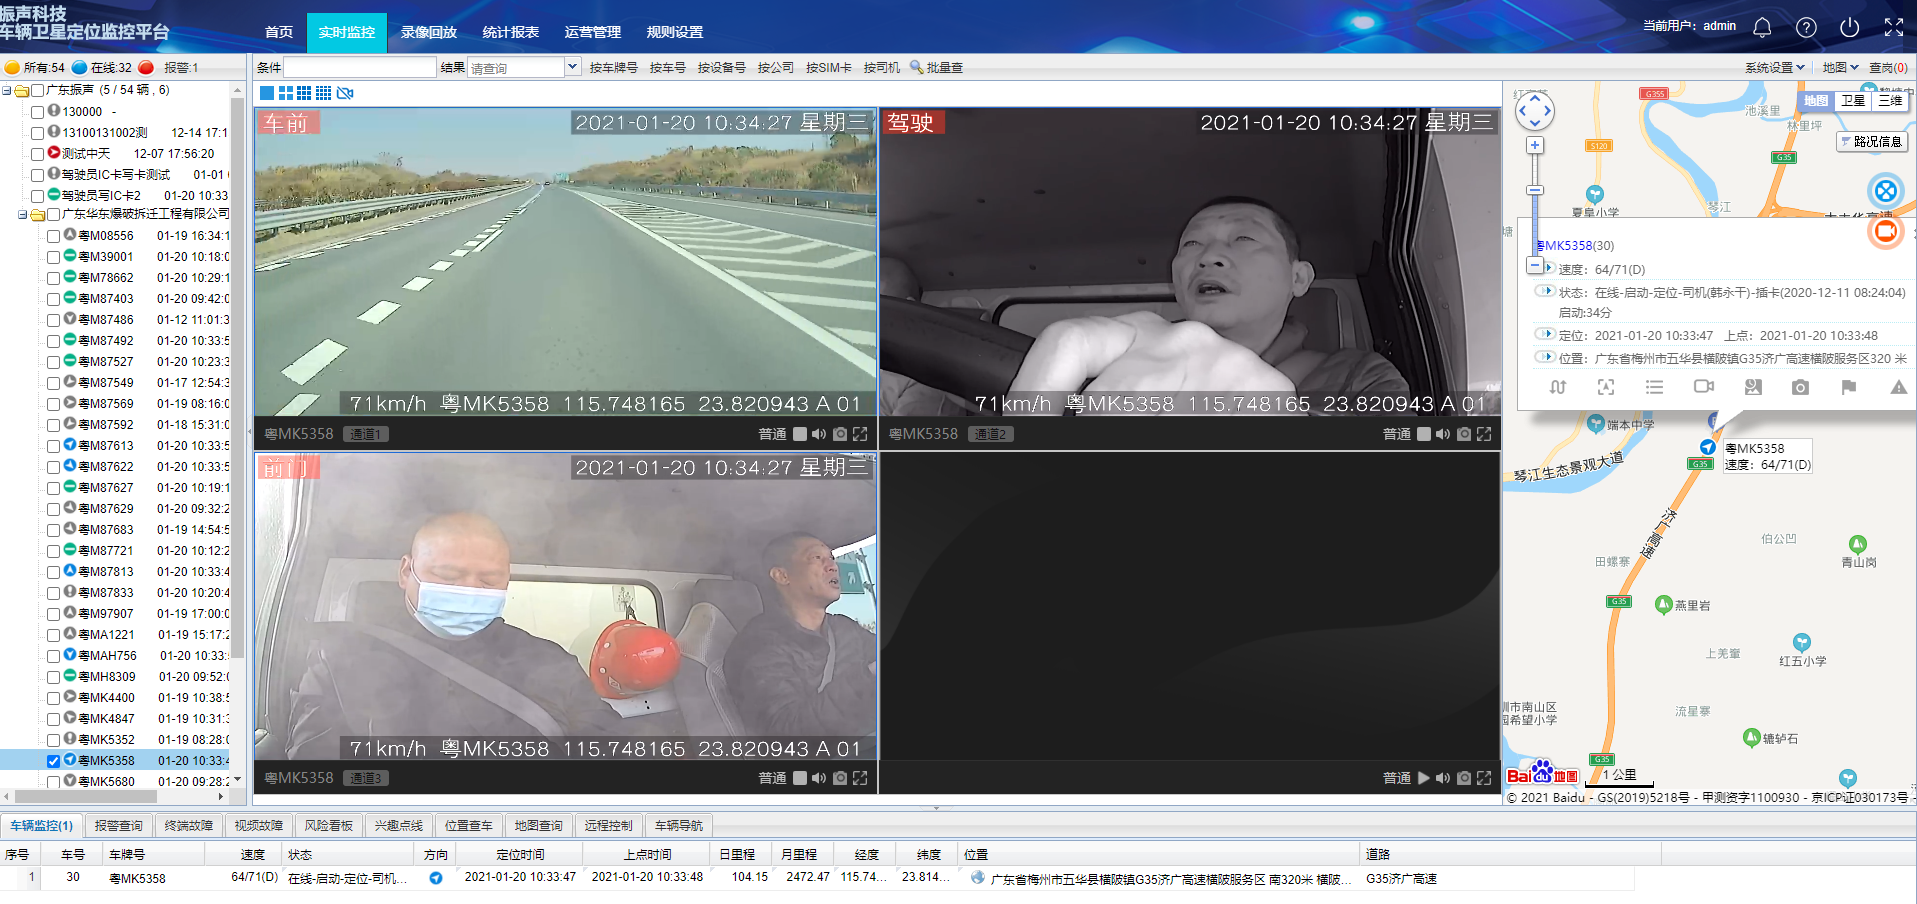Switch to the 报警查询 bottom tab

click(x=118, y=825)
